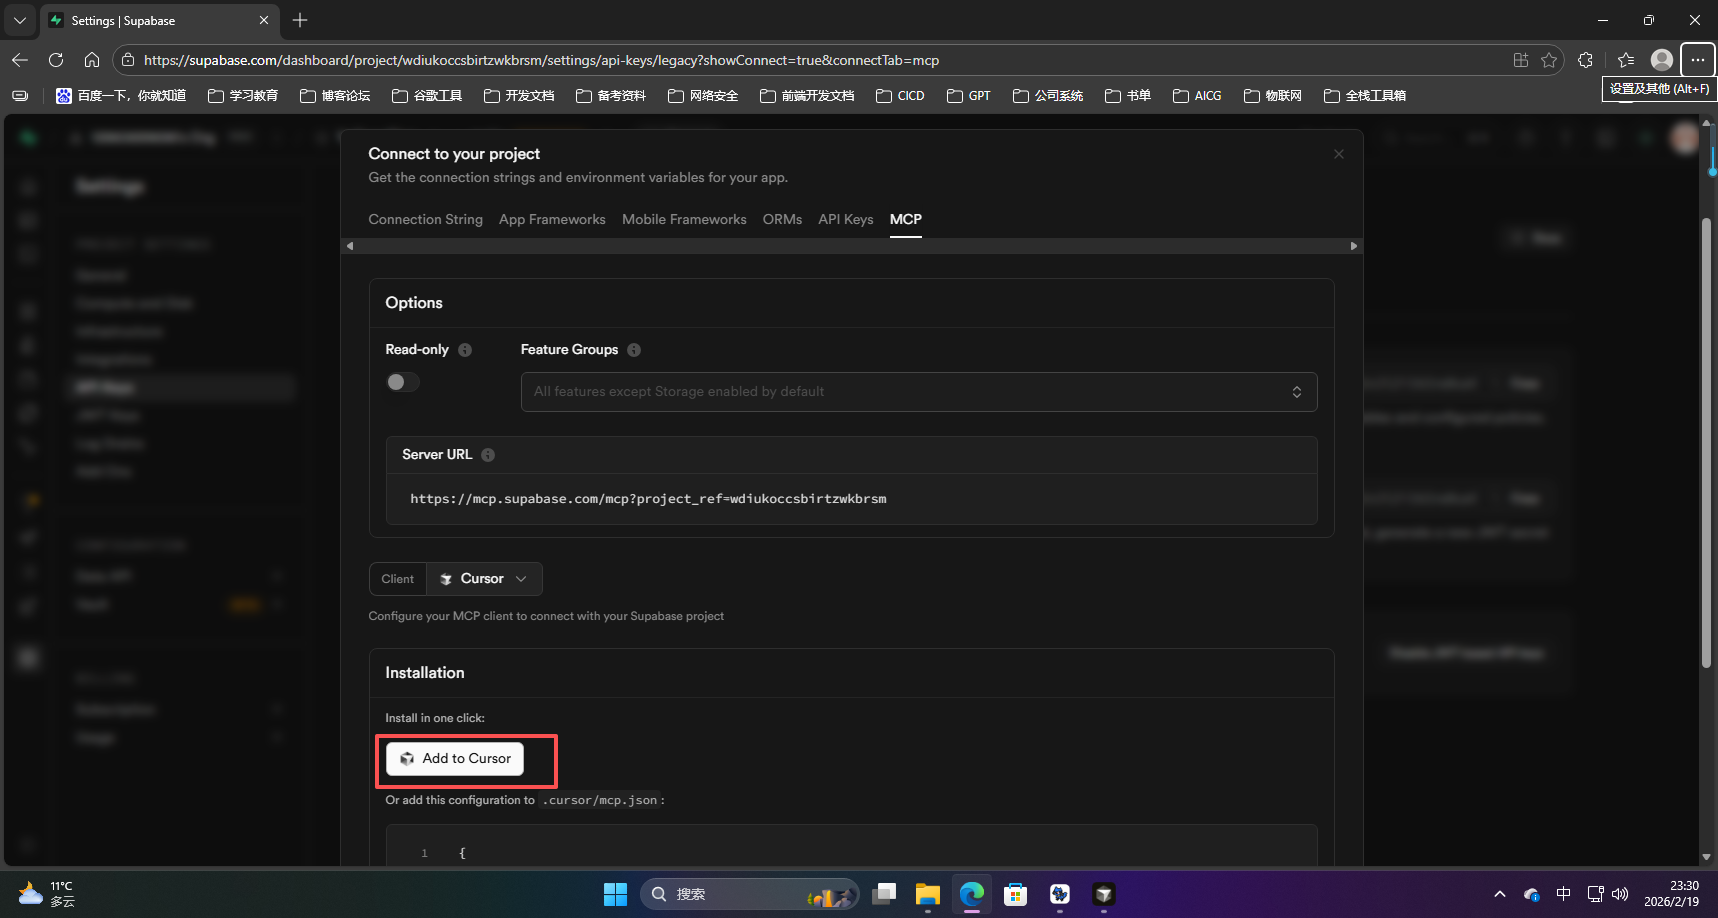
Task: Open a new browser tab
Action: (x=300, y=20)
